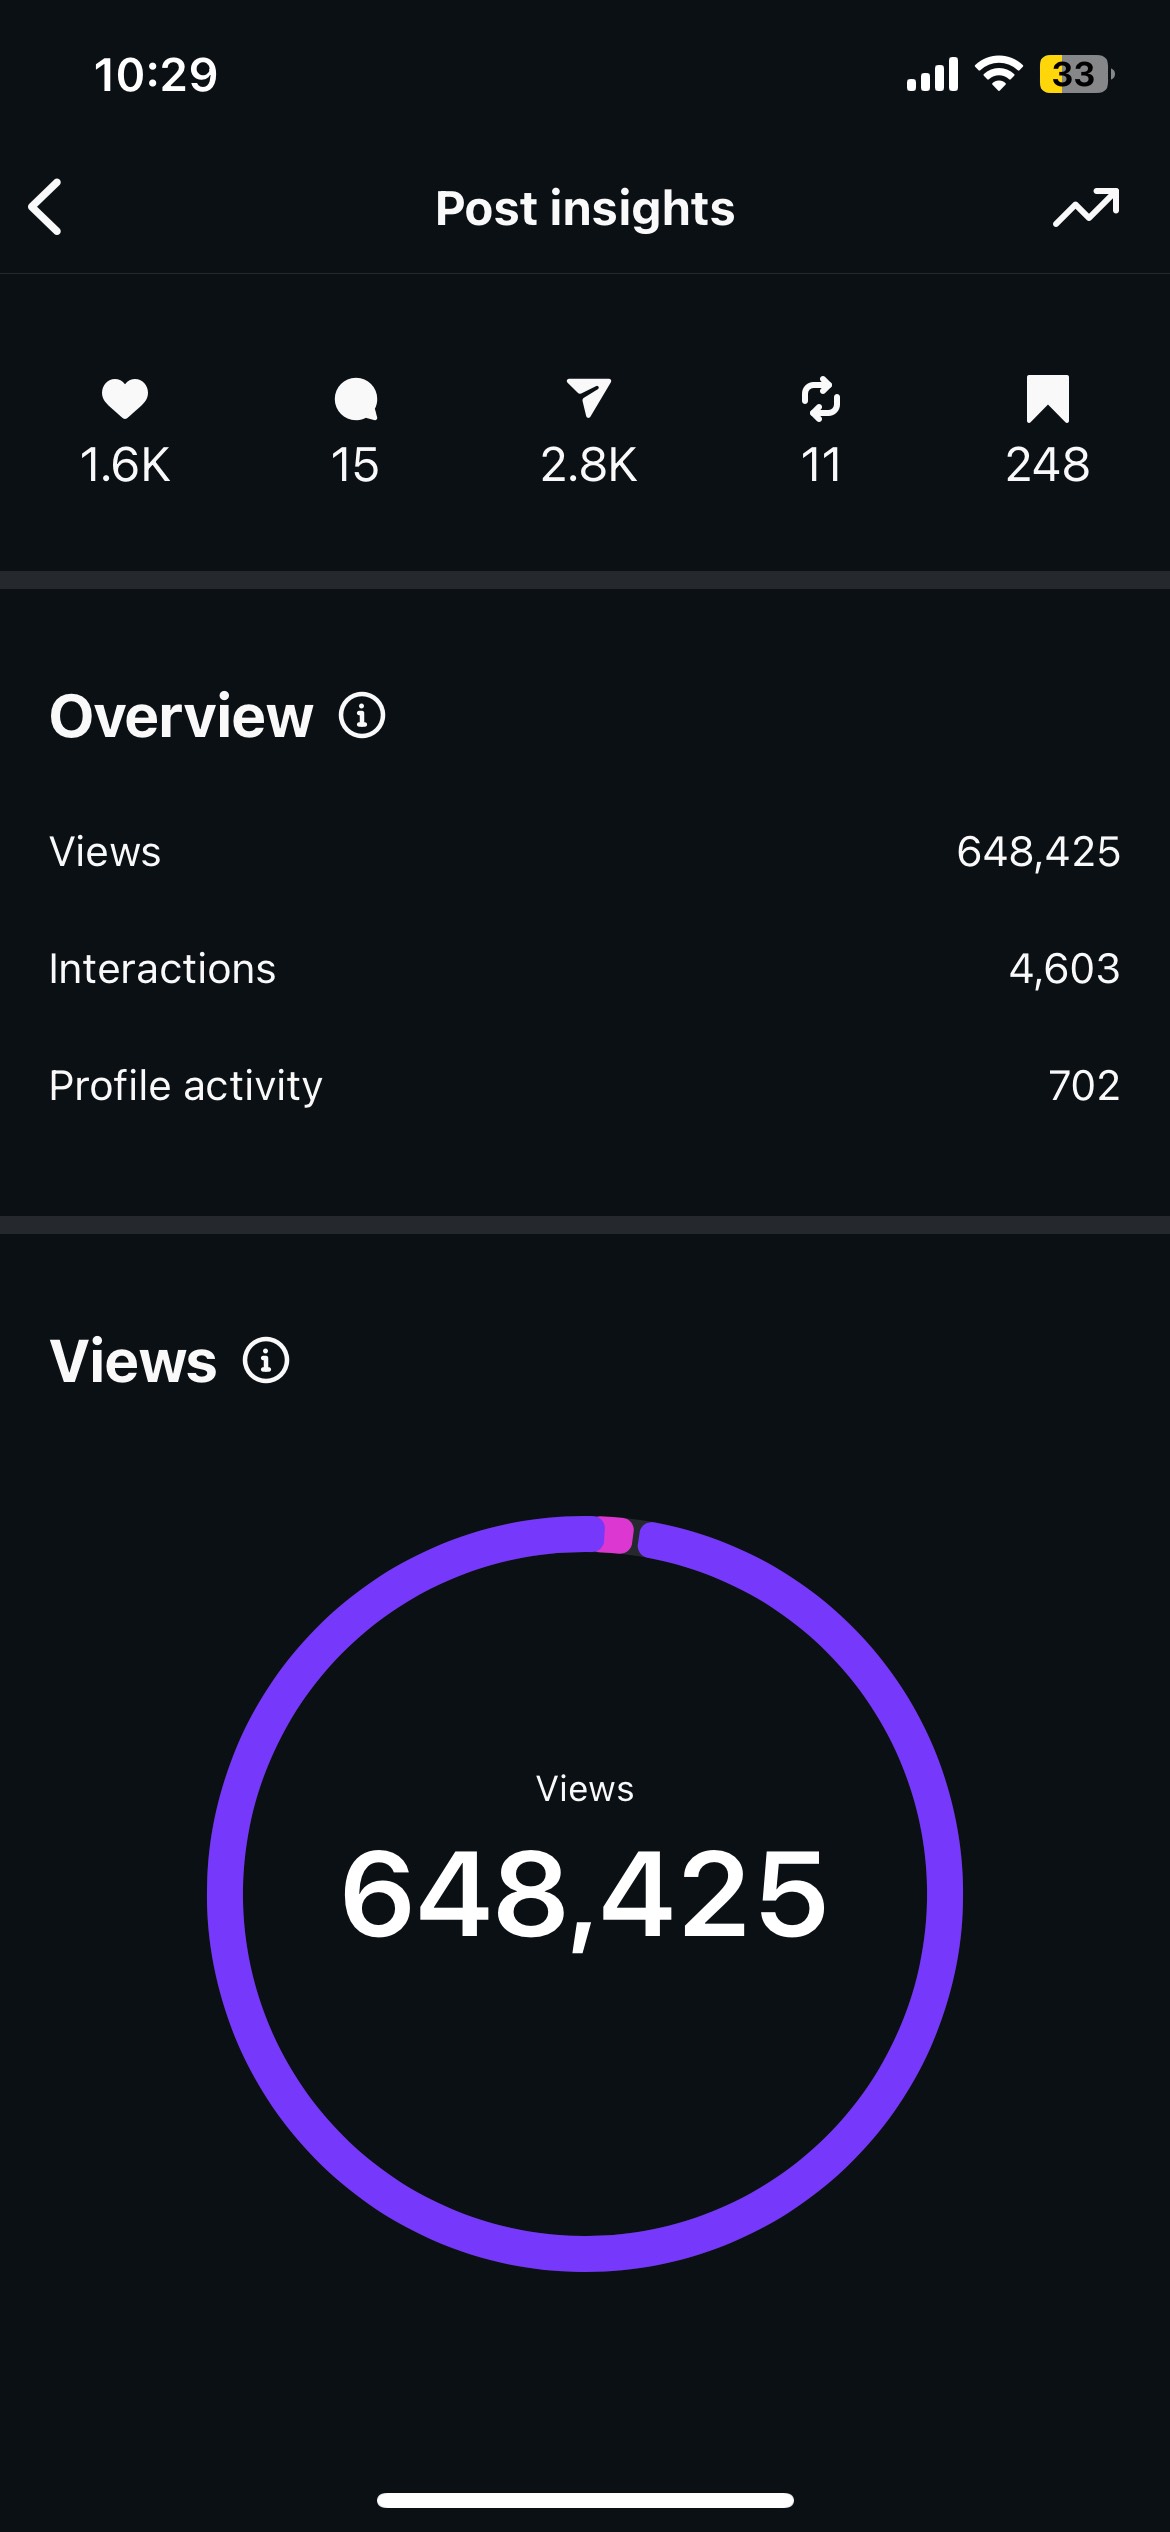
Task: Tap the home indicator bar
Action: coord(585,2500)
